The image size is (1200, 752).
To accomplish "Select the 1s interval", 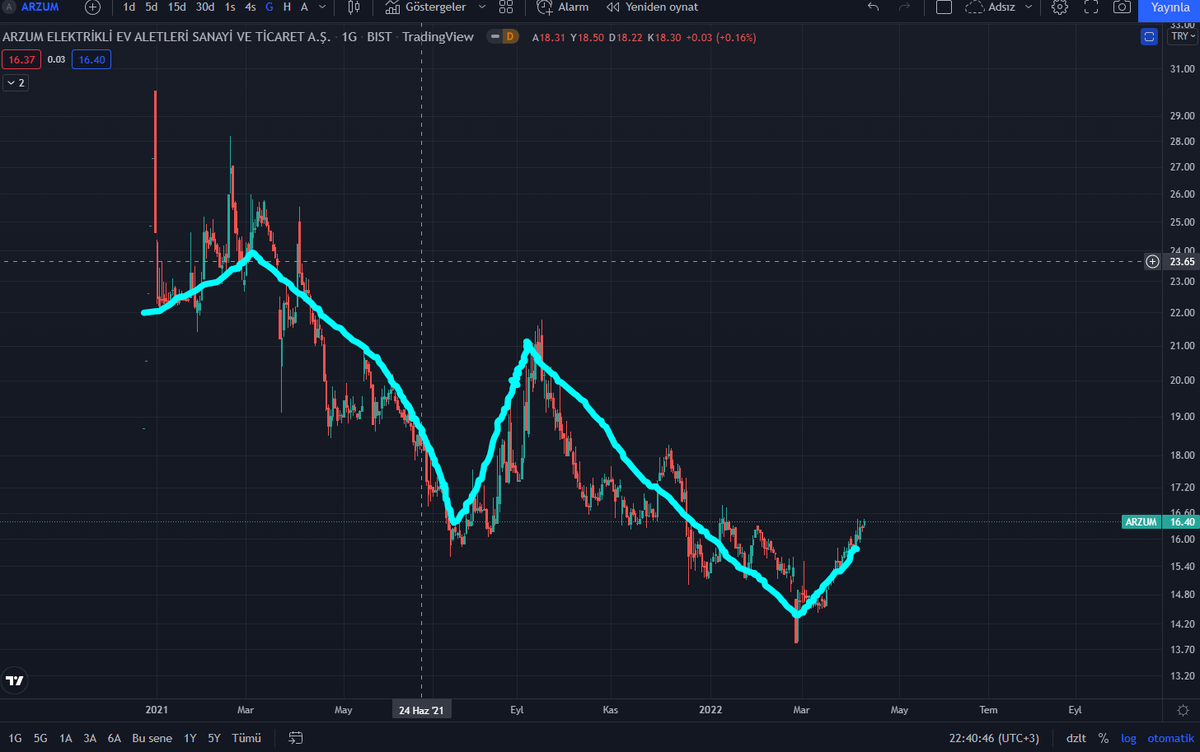I will pyautogui.click(x=230, y=7).
